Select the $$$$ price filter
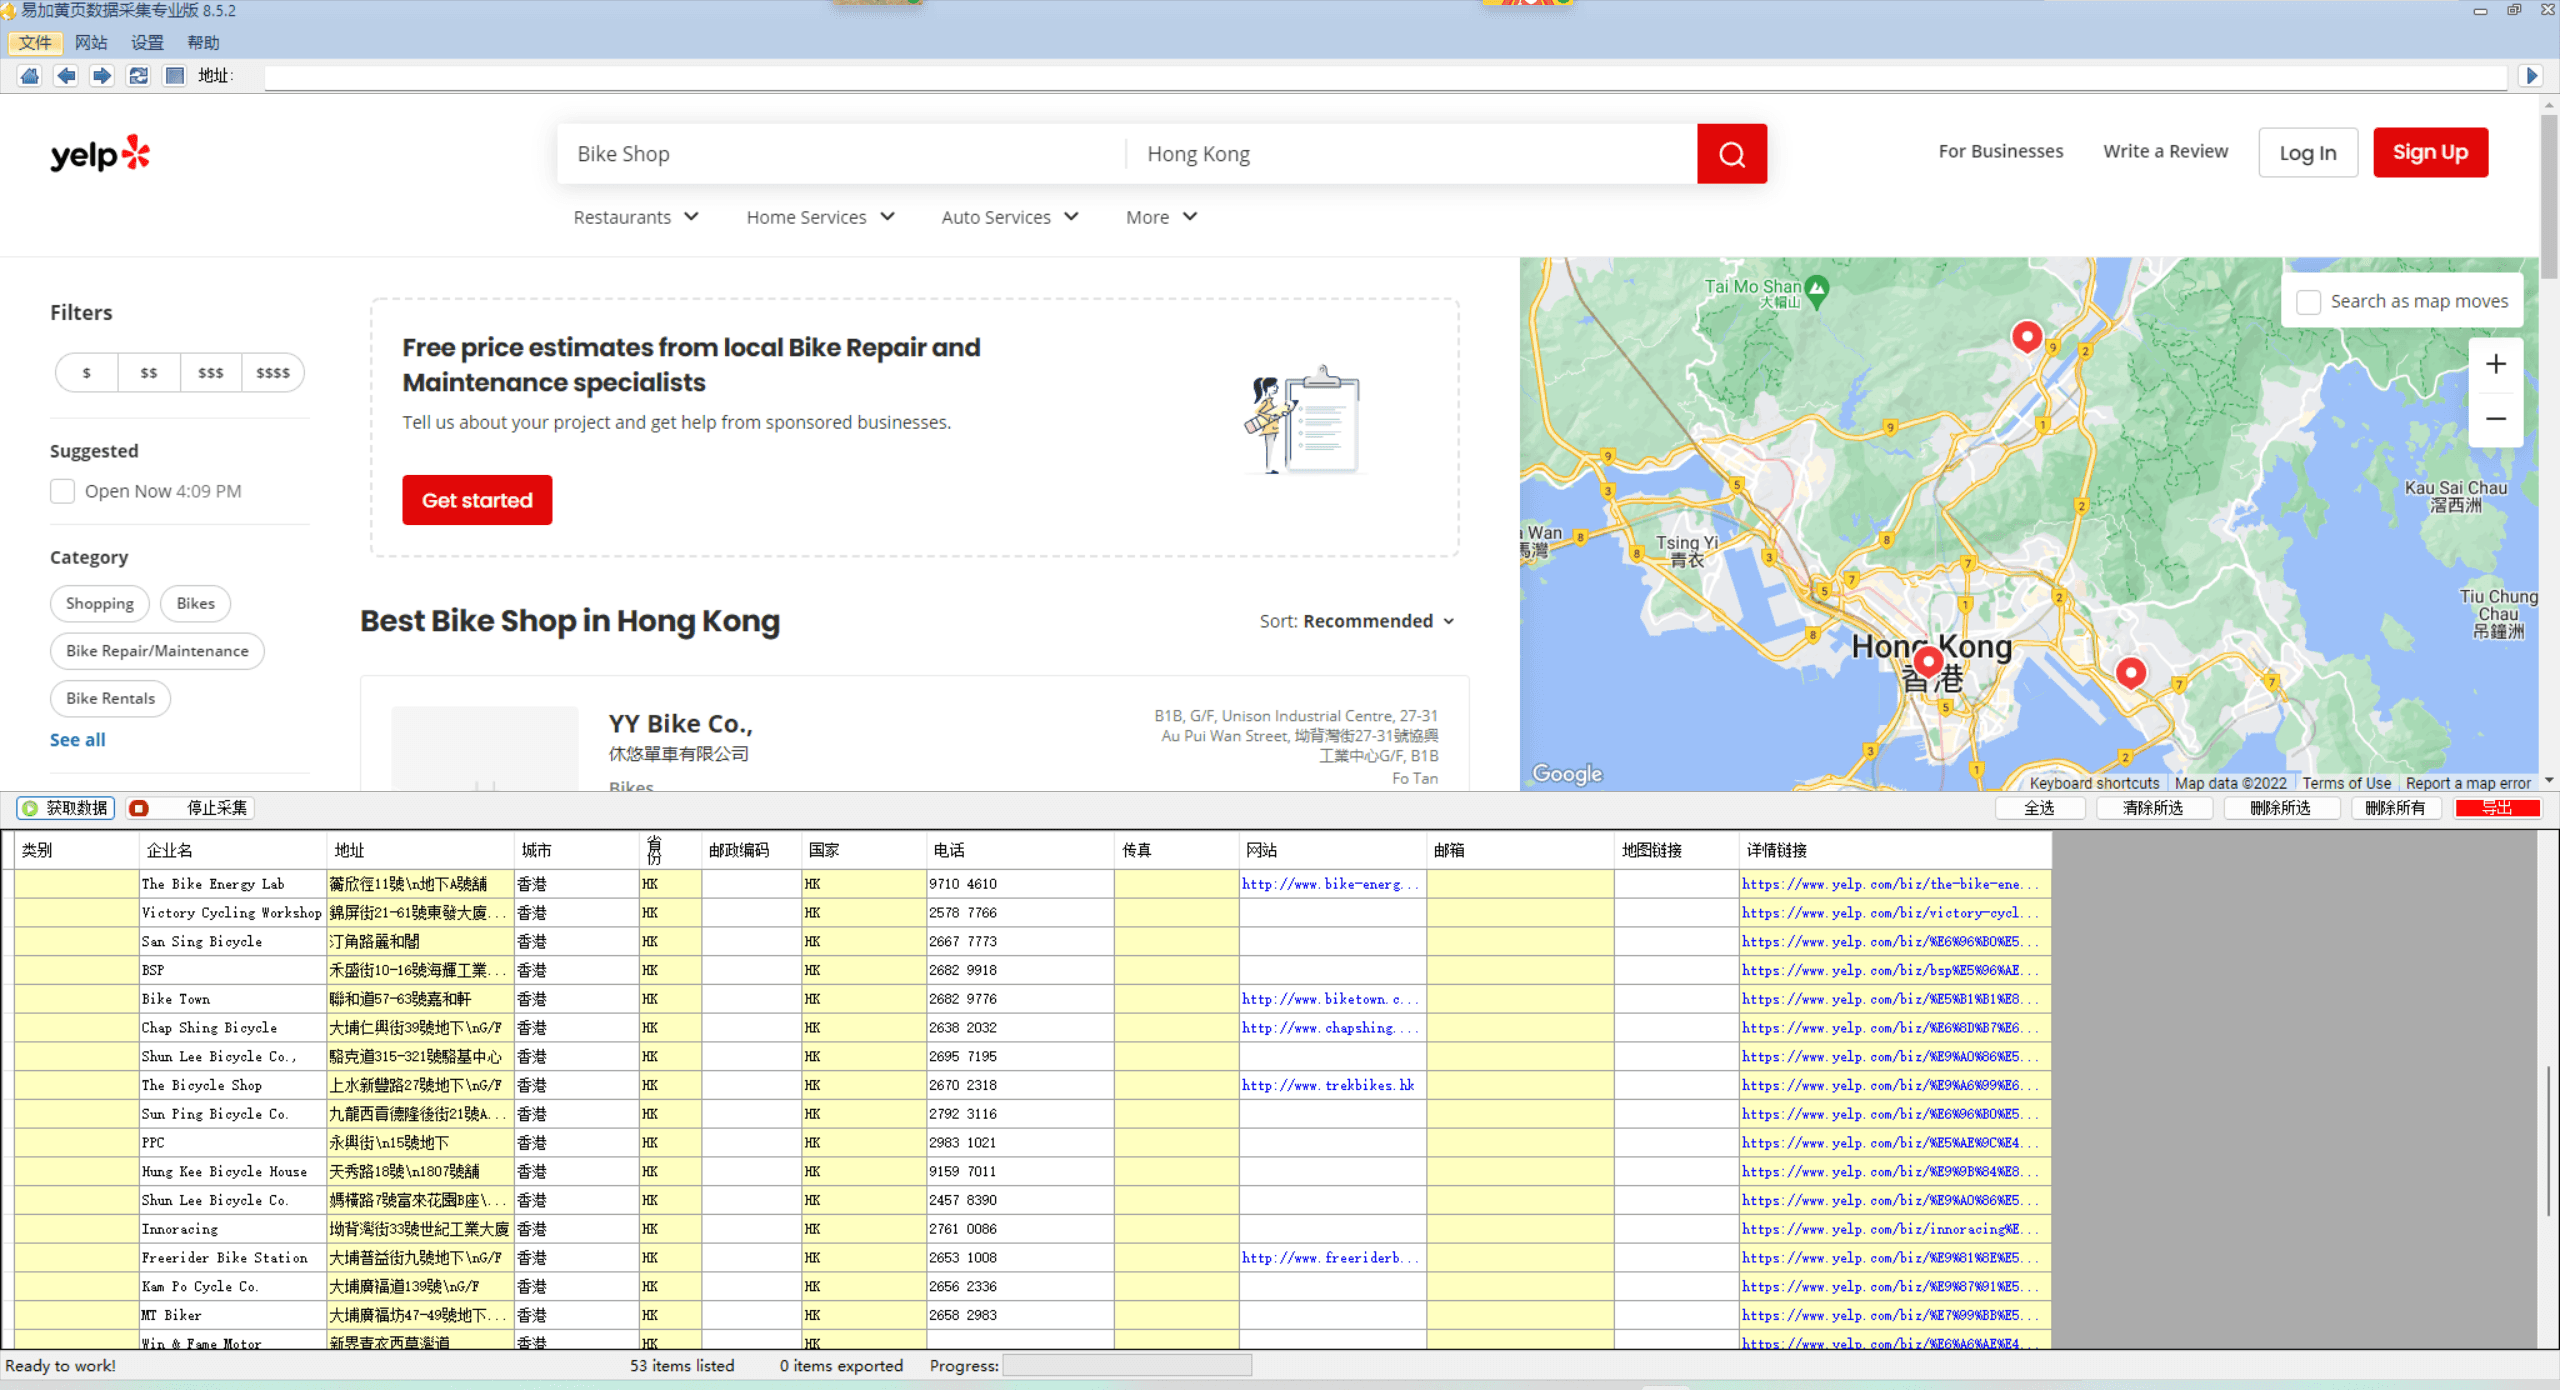This screenshot has width=2560, height=1390. (273, 373)
